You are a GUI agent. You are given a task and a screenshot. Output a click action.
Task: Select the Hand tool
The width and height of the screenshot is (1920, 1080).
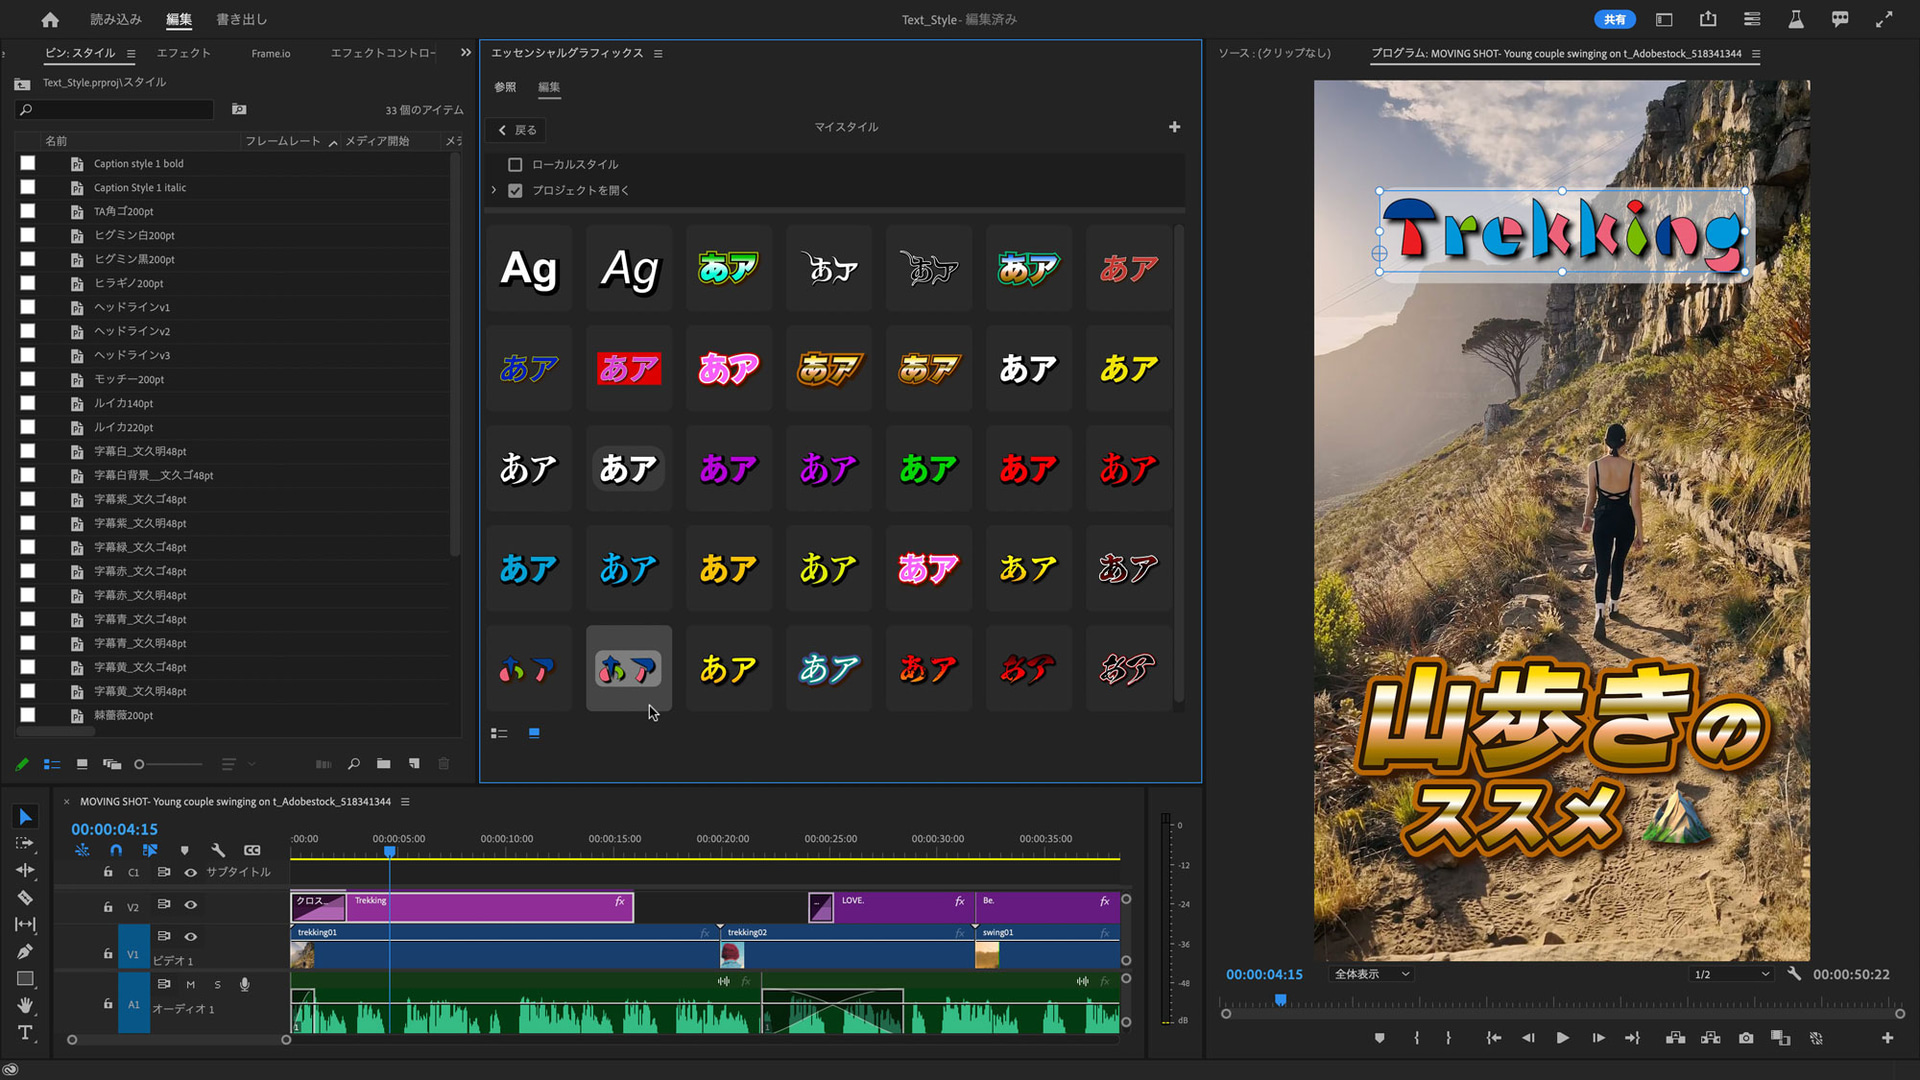[25, 1005]
